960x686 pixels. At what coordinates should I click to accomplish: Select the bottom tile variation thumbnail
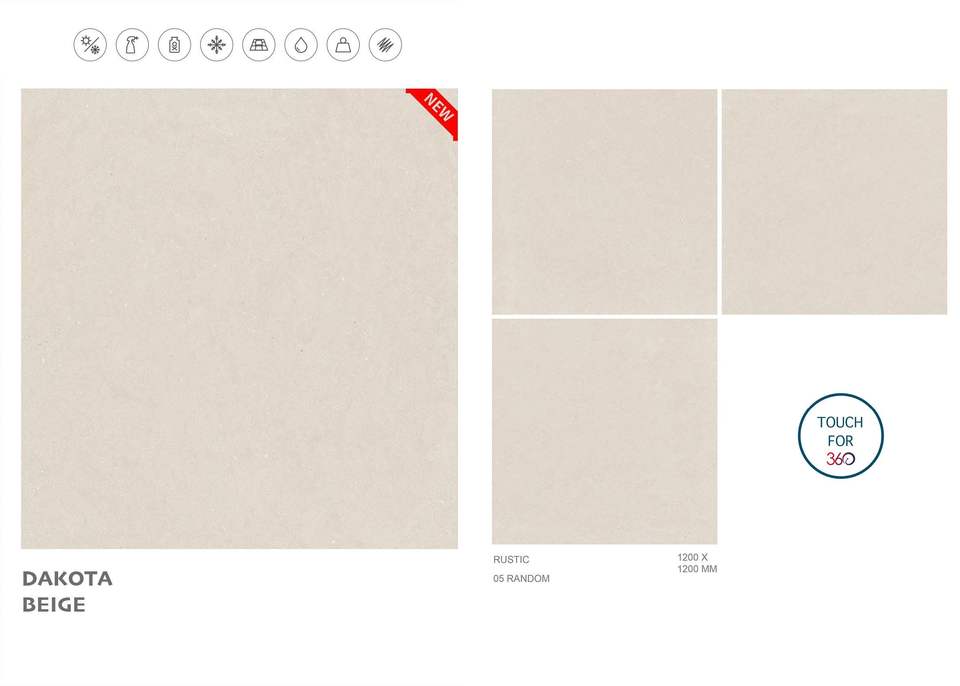604,431
